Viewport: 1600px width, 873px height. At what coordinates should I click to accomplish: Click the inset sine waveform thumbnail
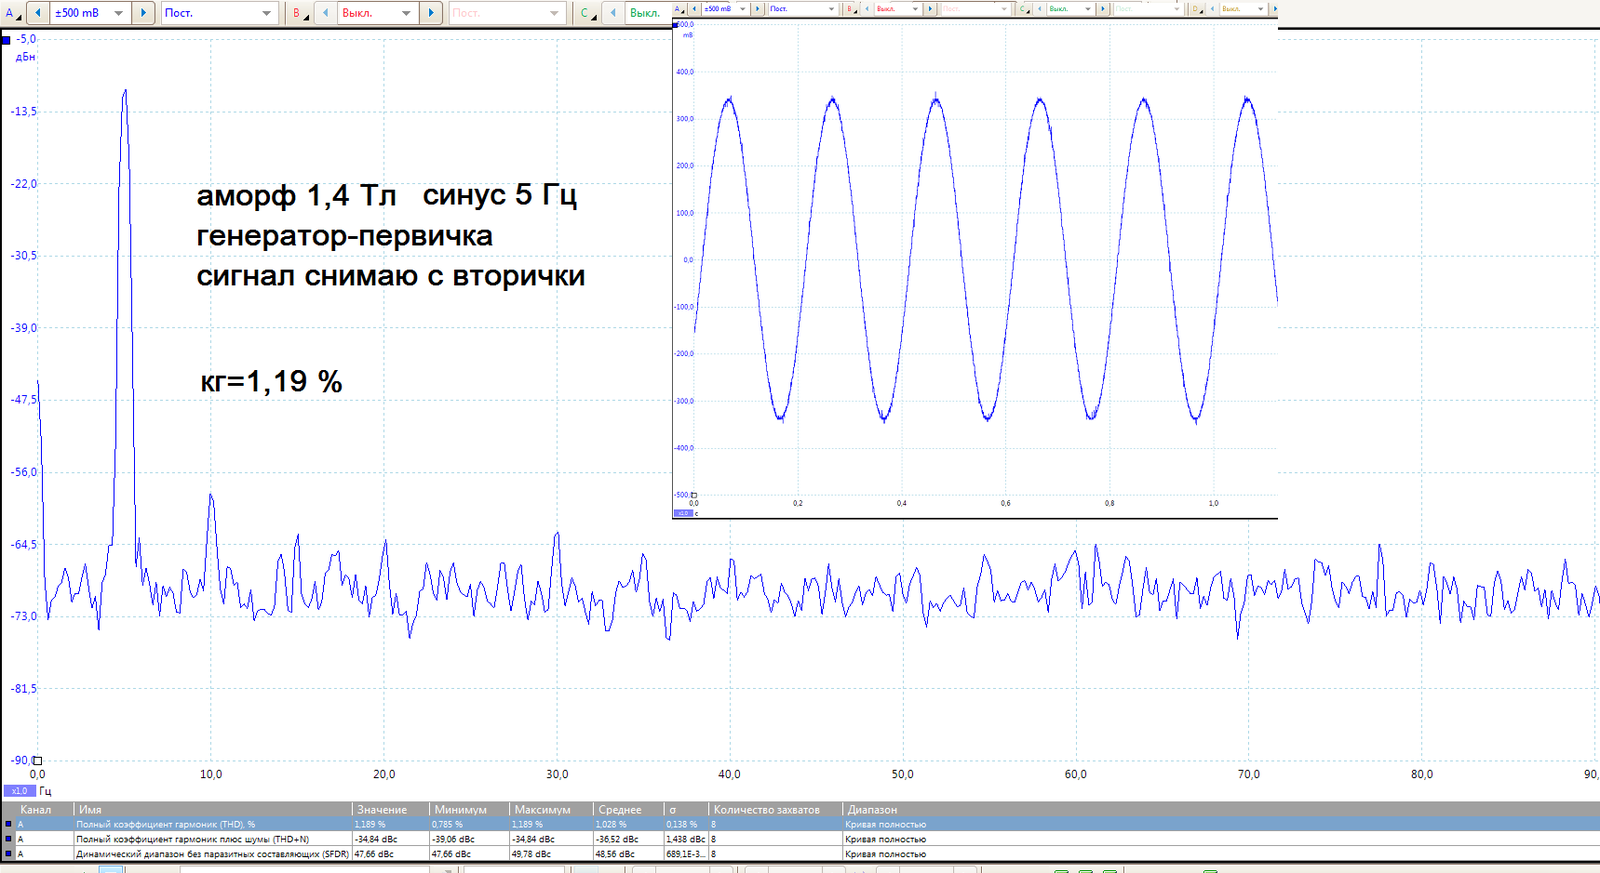[975, 260]
